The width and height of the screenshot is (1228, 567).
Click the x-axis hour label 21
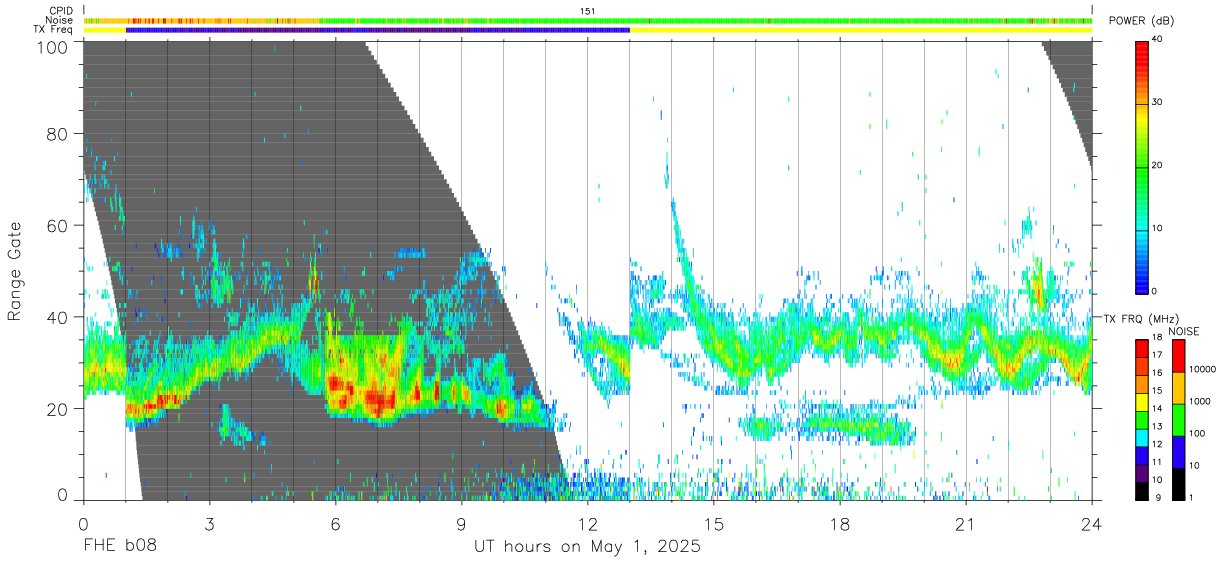point(966,524)
